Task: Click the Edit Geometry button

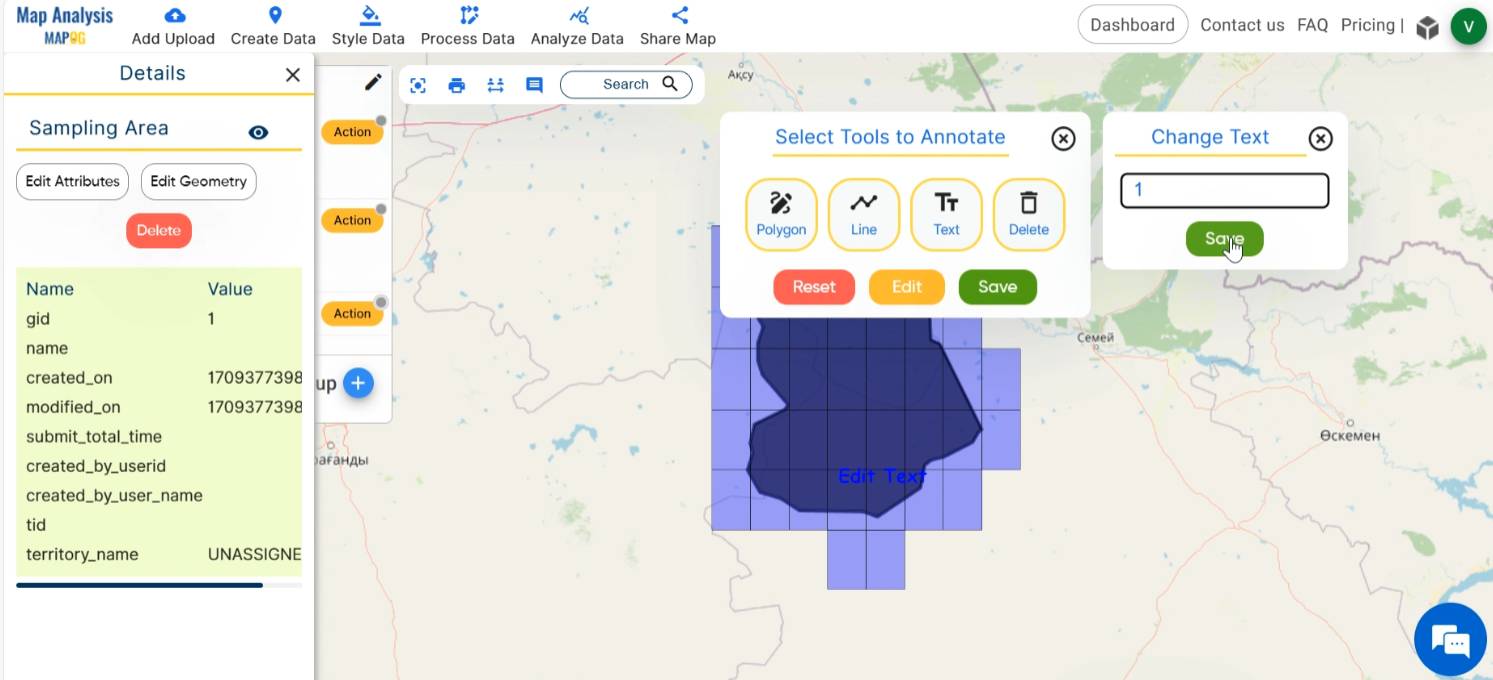Action: tap(198, 182)
